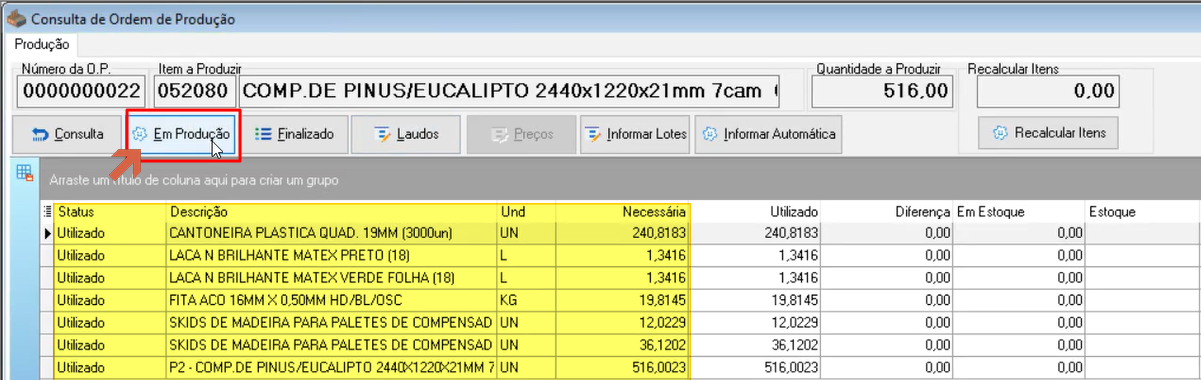Click Utilizado value 516,0023
Screen dimensions: 1201x380
pyautogui.click(x=791, y=368)
